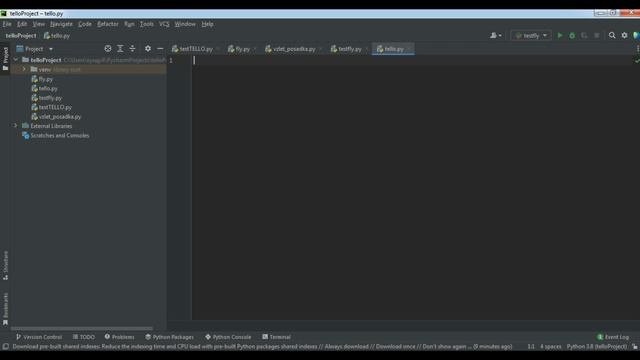The width and height of the screenshot is (640, 360).
Task: Open Project panel options gear
Action: (x=148, y=49)
